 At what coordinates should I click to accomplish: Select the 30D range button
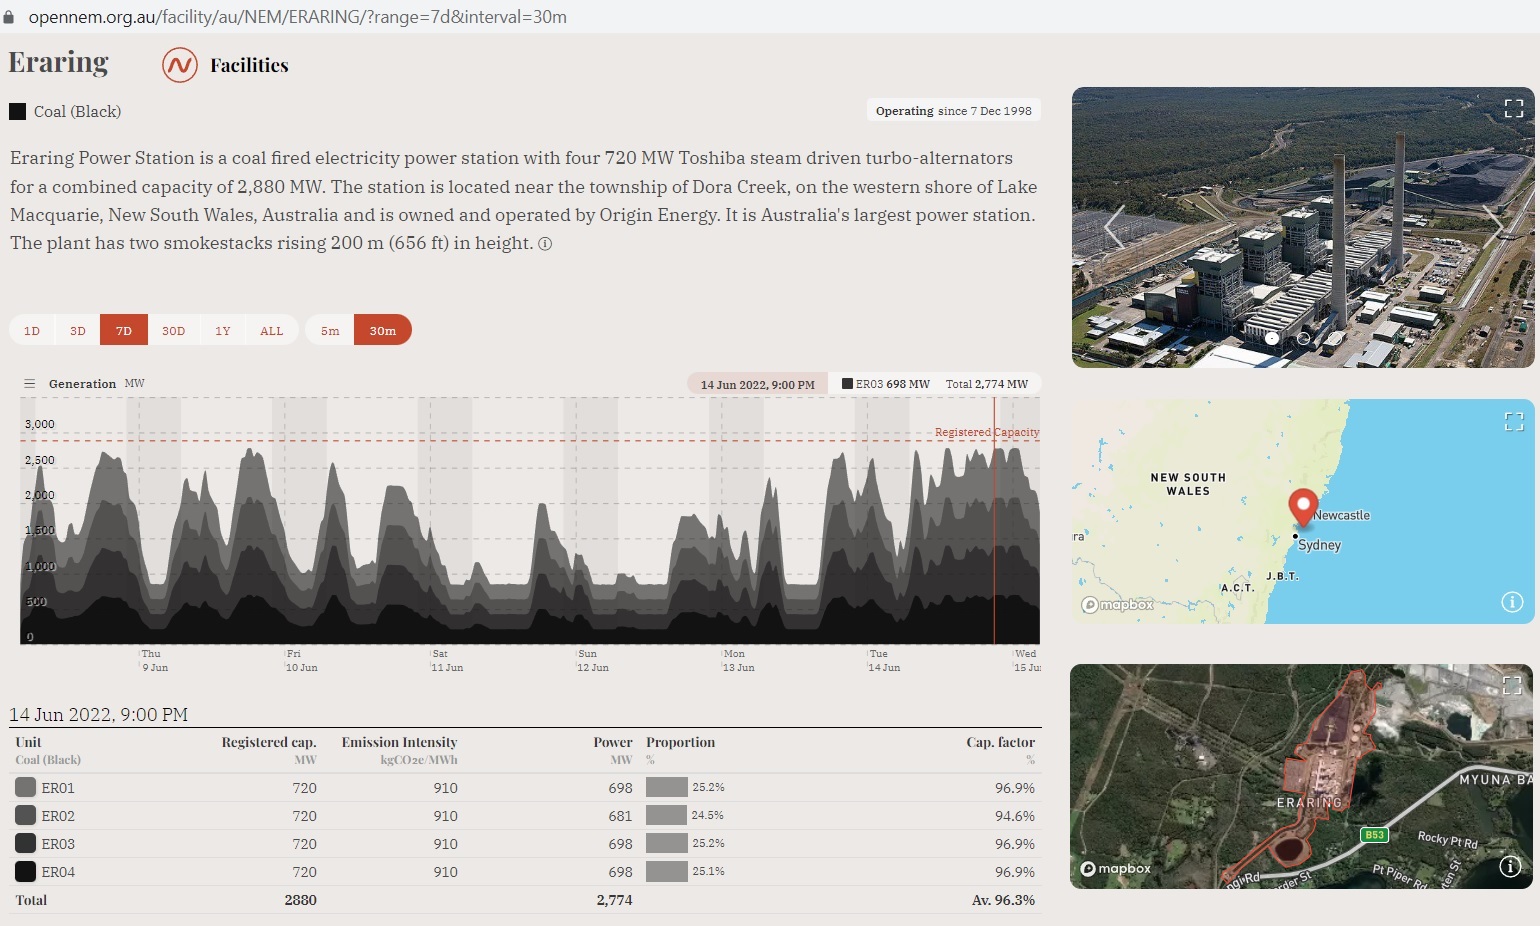[x=174, y=330]
